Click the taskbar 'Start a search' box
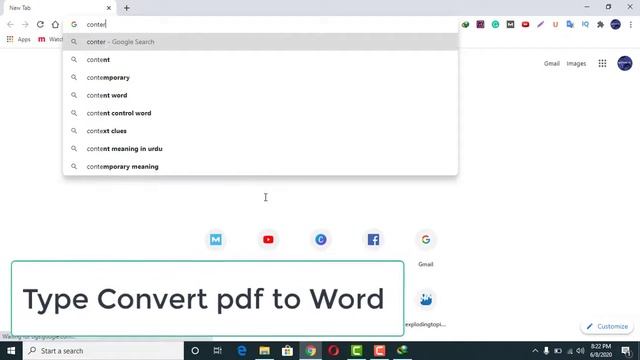The image size is (640, 360). (x=103, y=351)
